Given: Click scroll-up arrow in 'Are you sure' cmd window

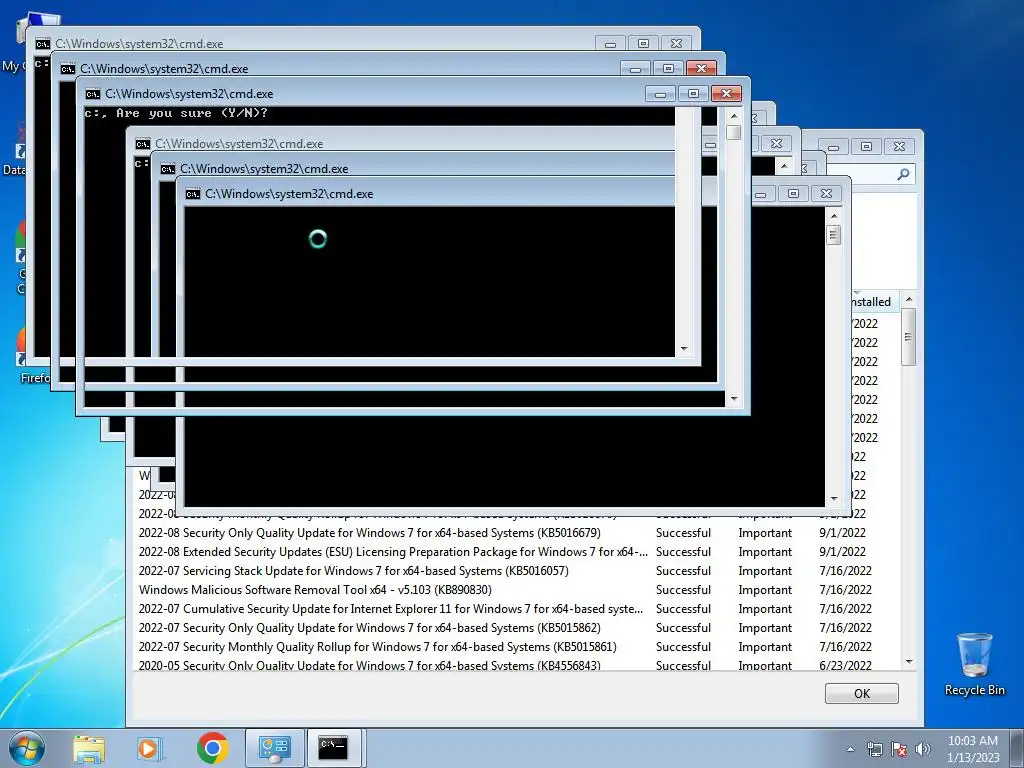Looking at the screenshot, I should pos(734,116).
